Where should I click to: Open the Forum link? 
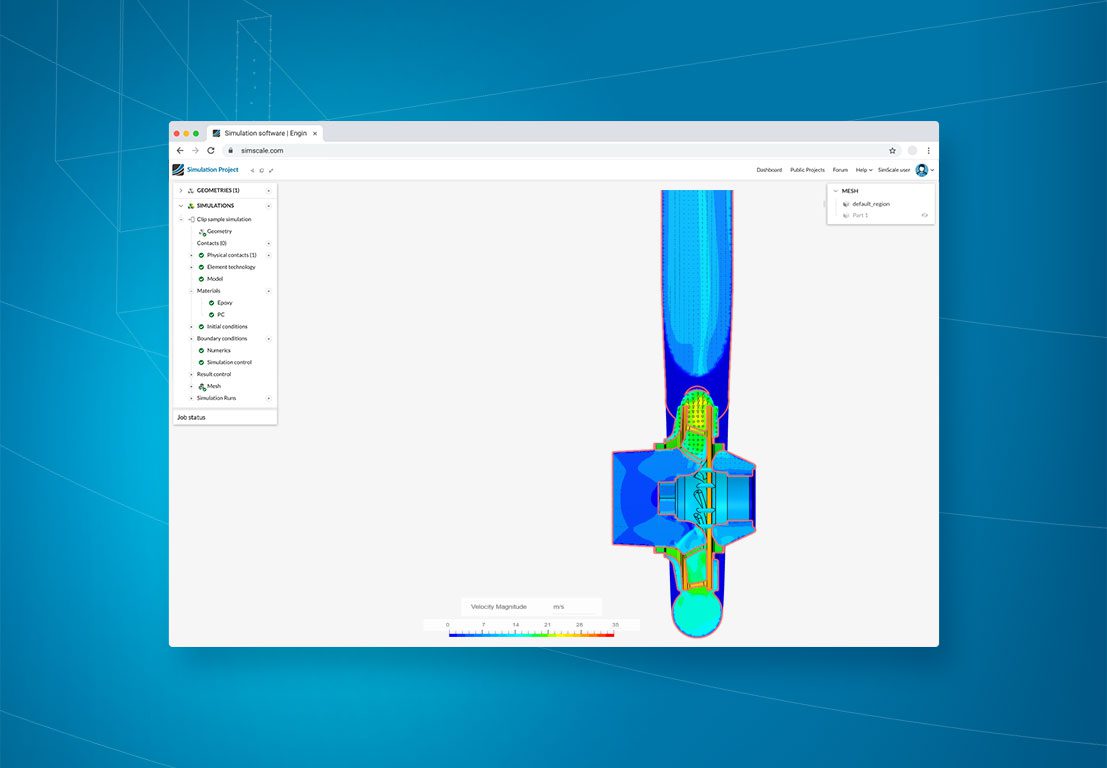pos(840,170)
